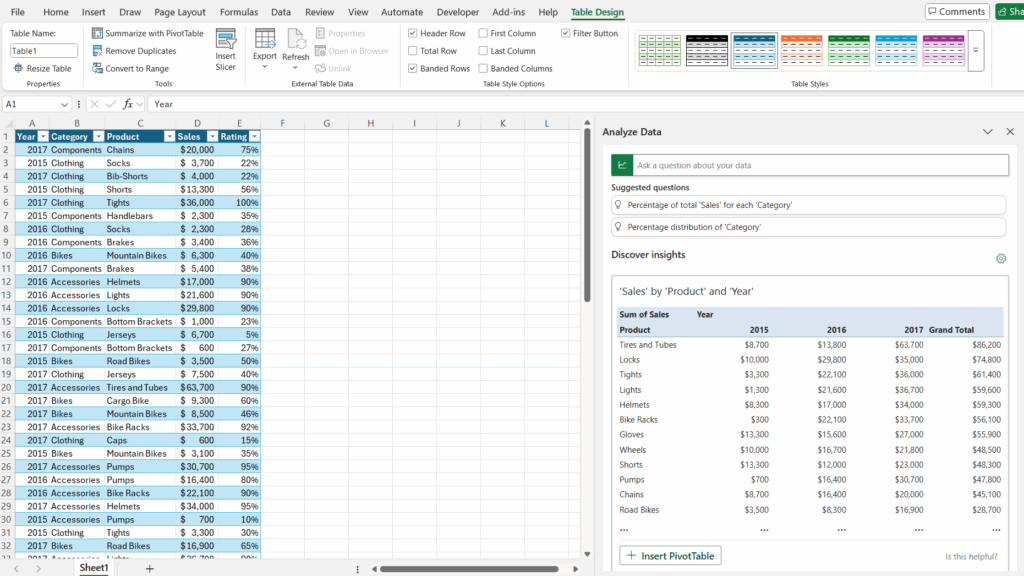Open the Automate menu

(x=402, y=12)
